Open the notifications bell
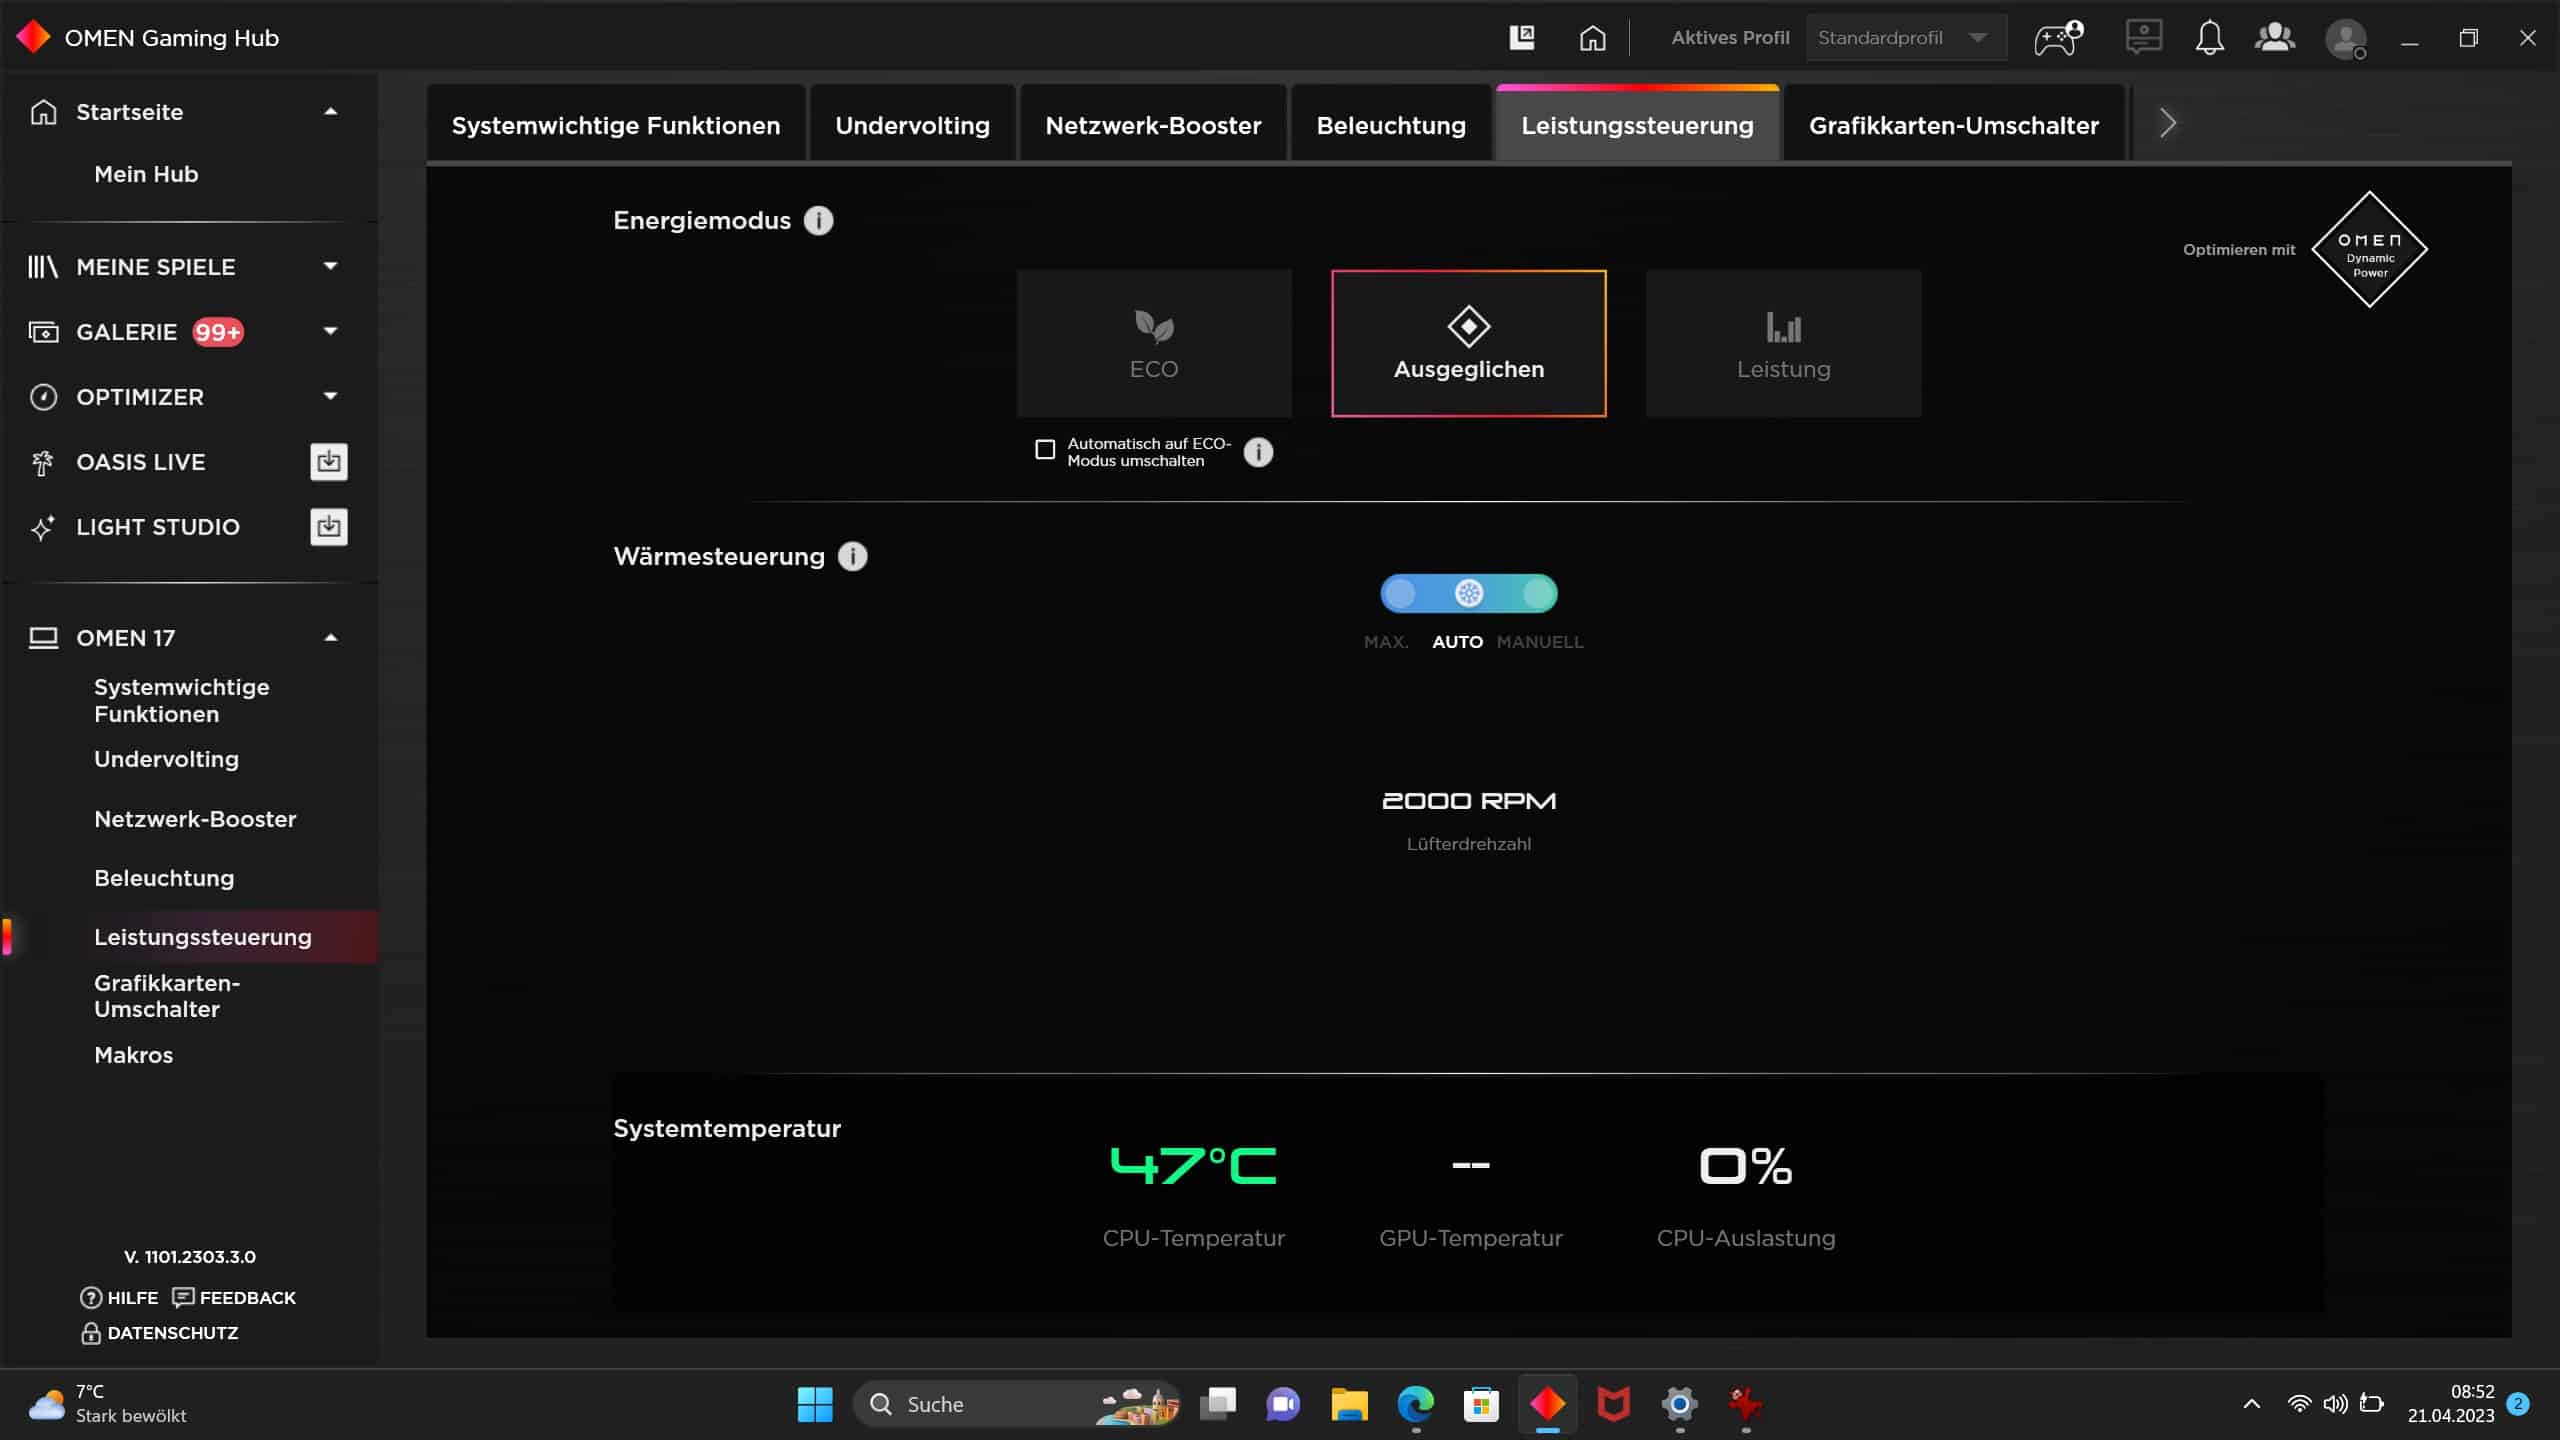 pos(2209,38)
